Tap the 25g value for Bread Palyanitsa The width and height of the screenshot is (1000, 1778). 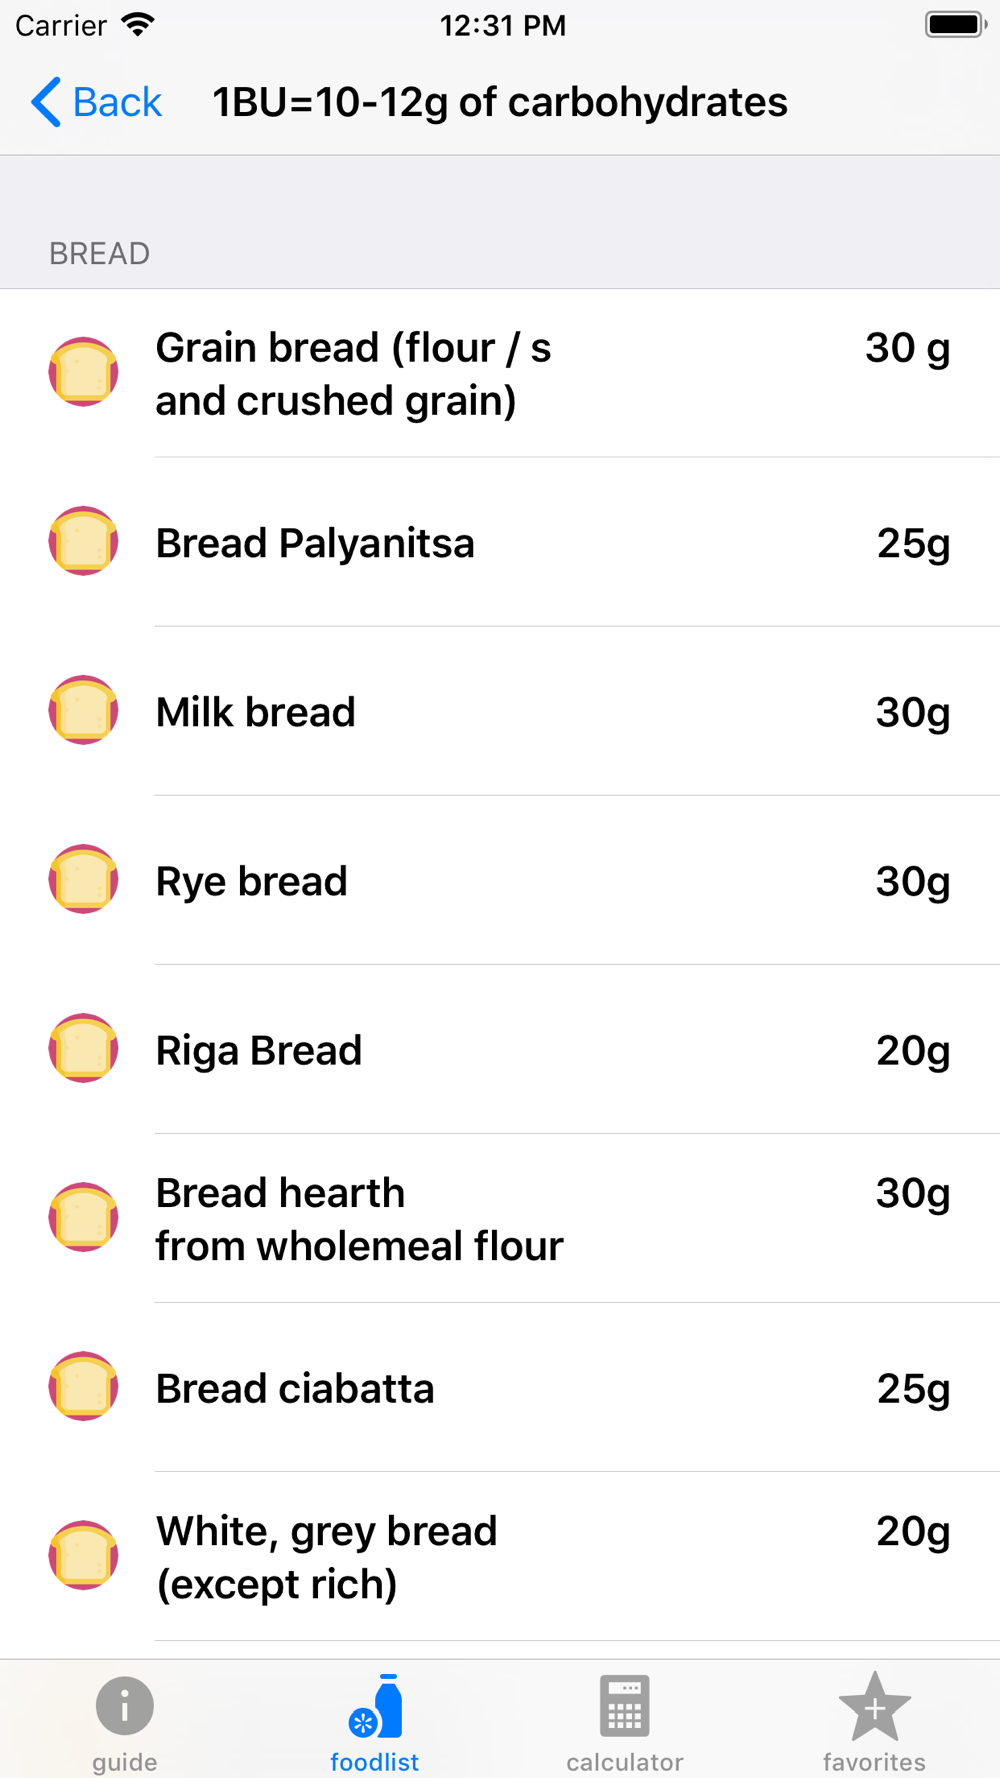click(912, 543)
